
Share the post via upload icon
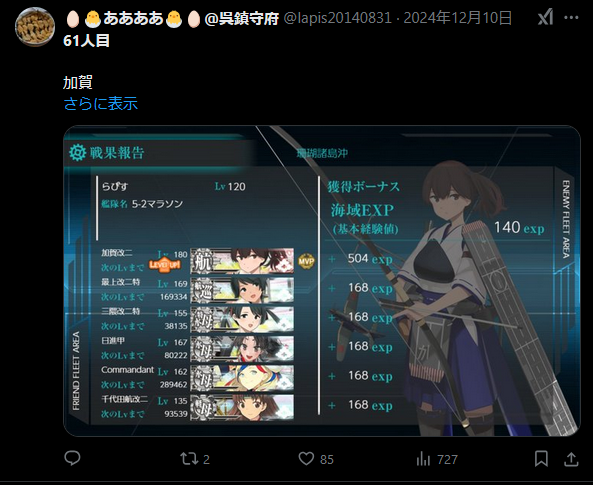(x=571, y=459)
